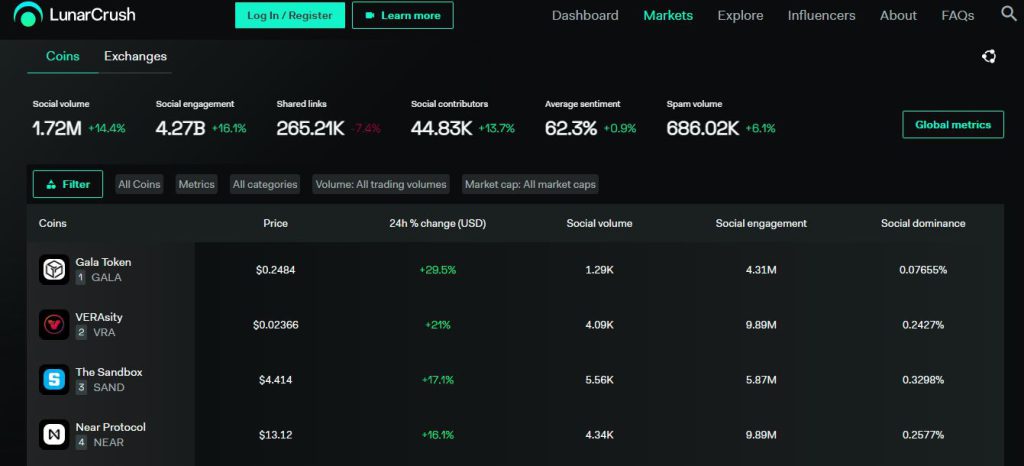
Task: Click the Gala Token coin icon
Action: point(54,270)
